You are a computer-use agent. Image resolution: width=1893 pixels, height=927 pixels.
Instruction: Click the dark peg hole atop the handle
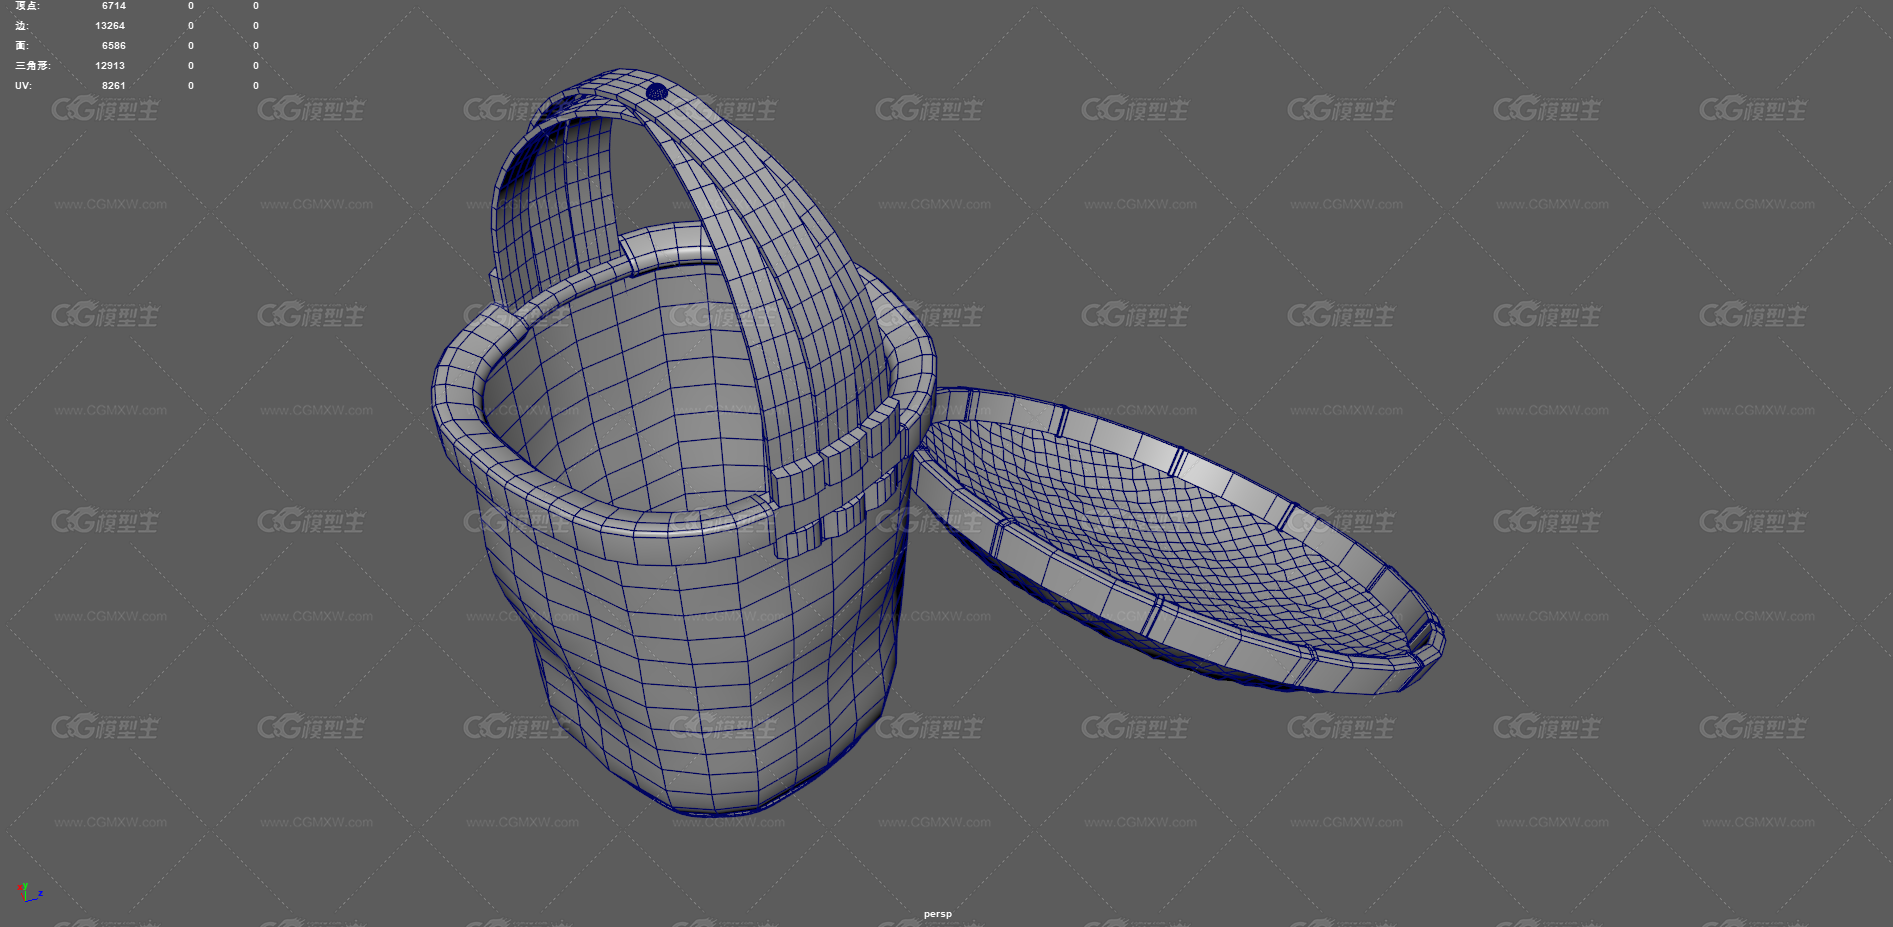coord(656,92)
